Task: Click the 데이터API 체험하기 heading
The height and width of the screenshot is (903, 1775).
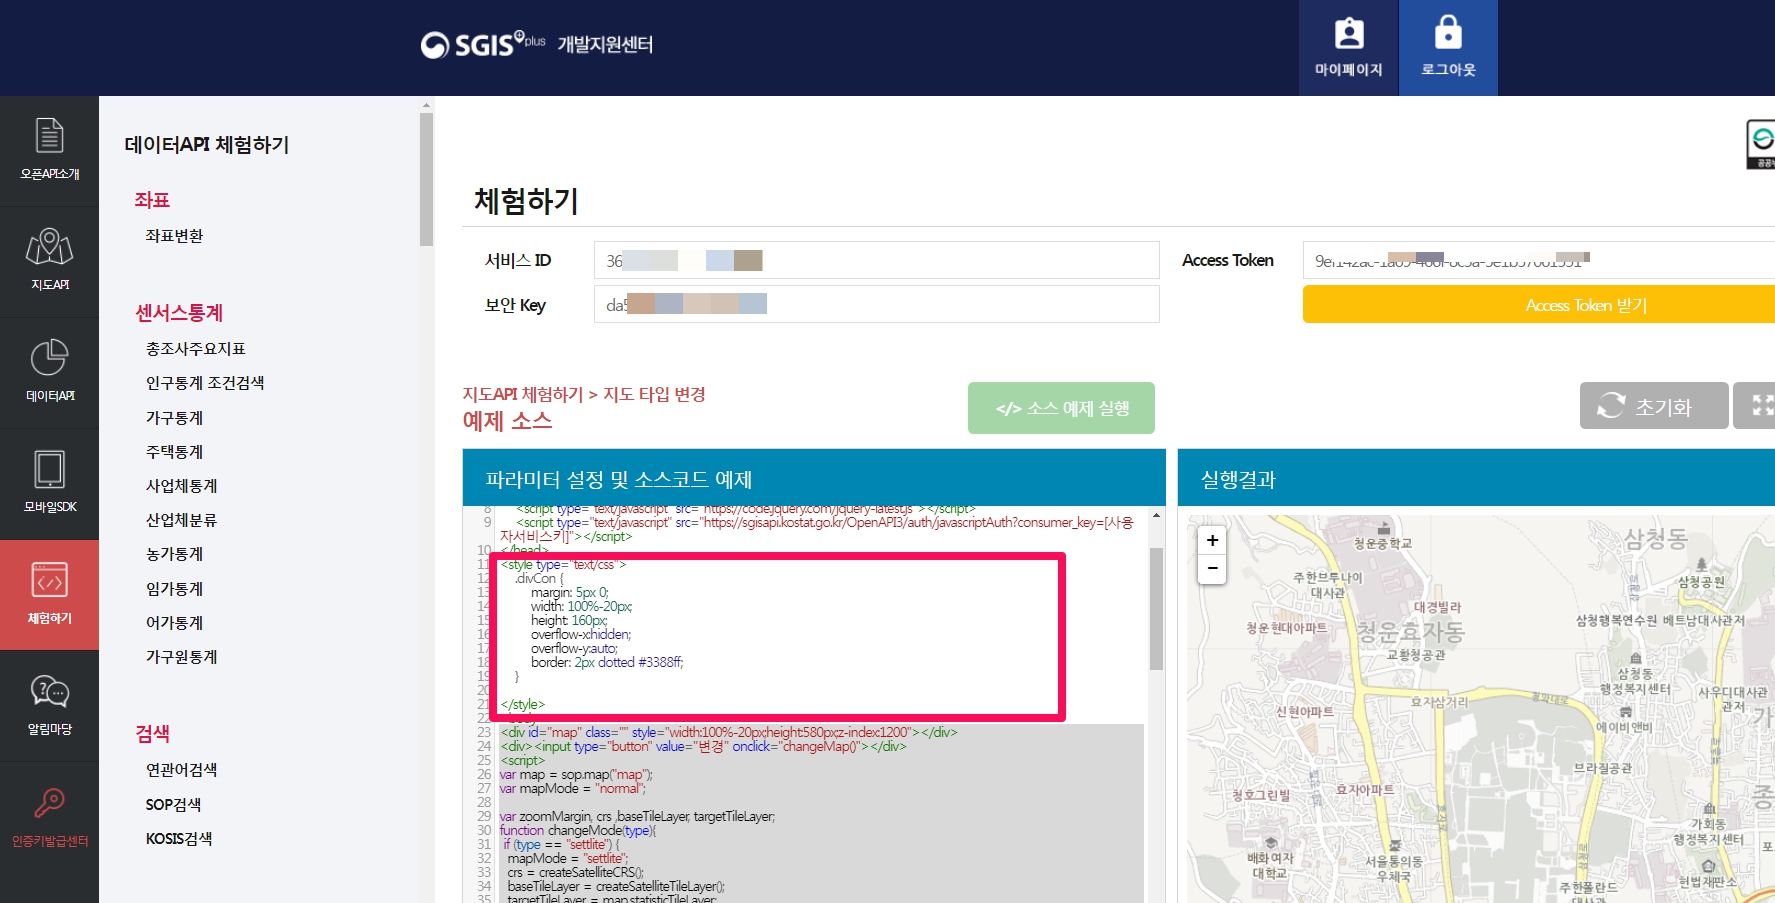Action: [207, 145]
